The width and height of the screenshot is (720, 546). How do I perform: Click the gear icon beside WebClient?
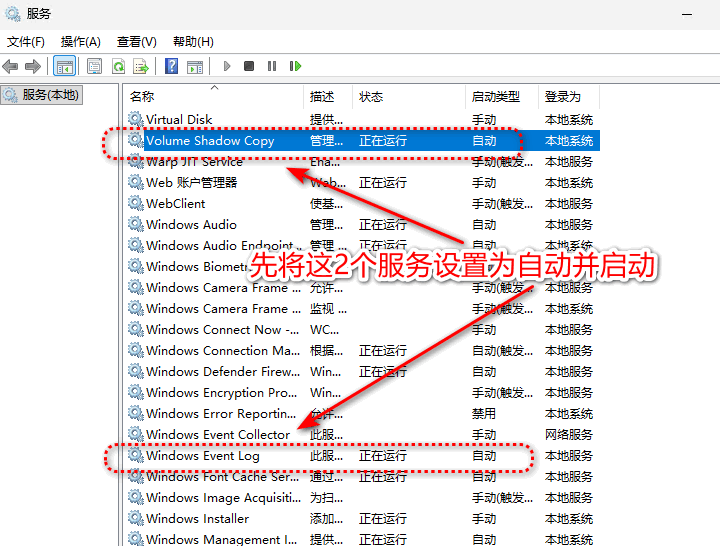point(135,203)
